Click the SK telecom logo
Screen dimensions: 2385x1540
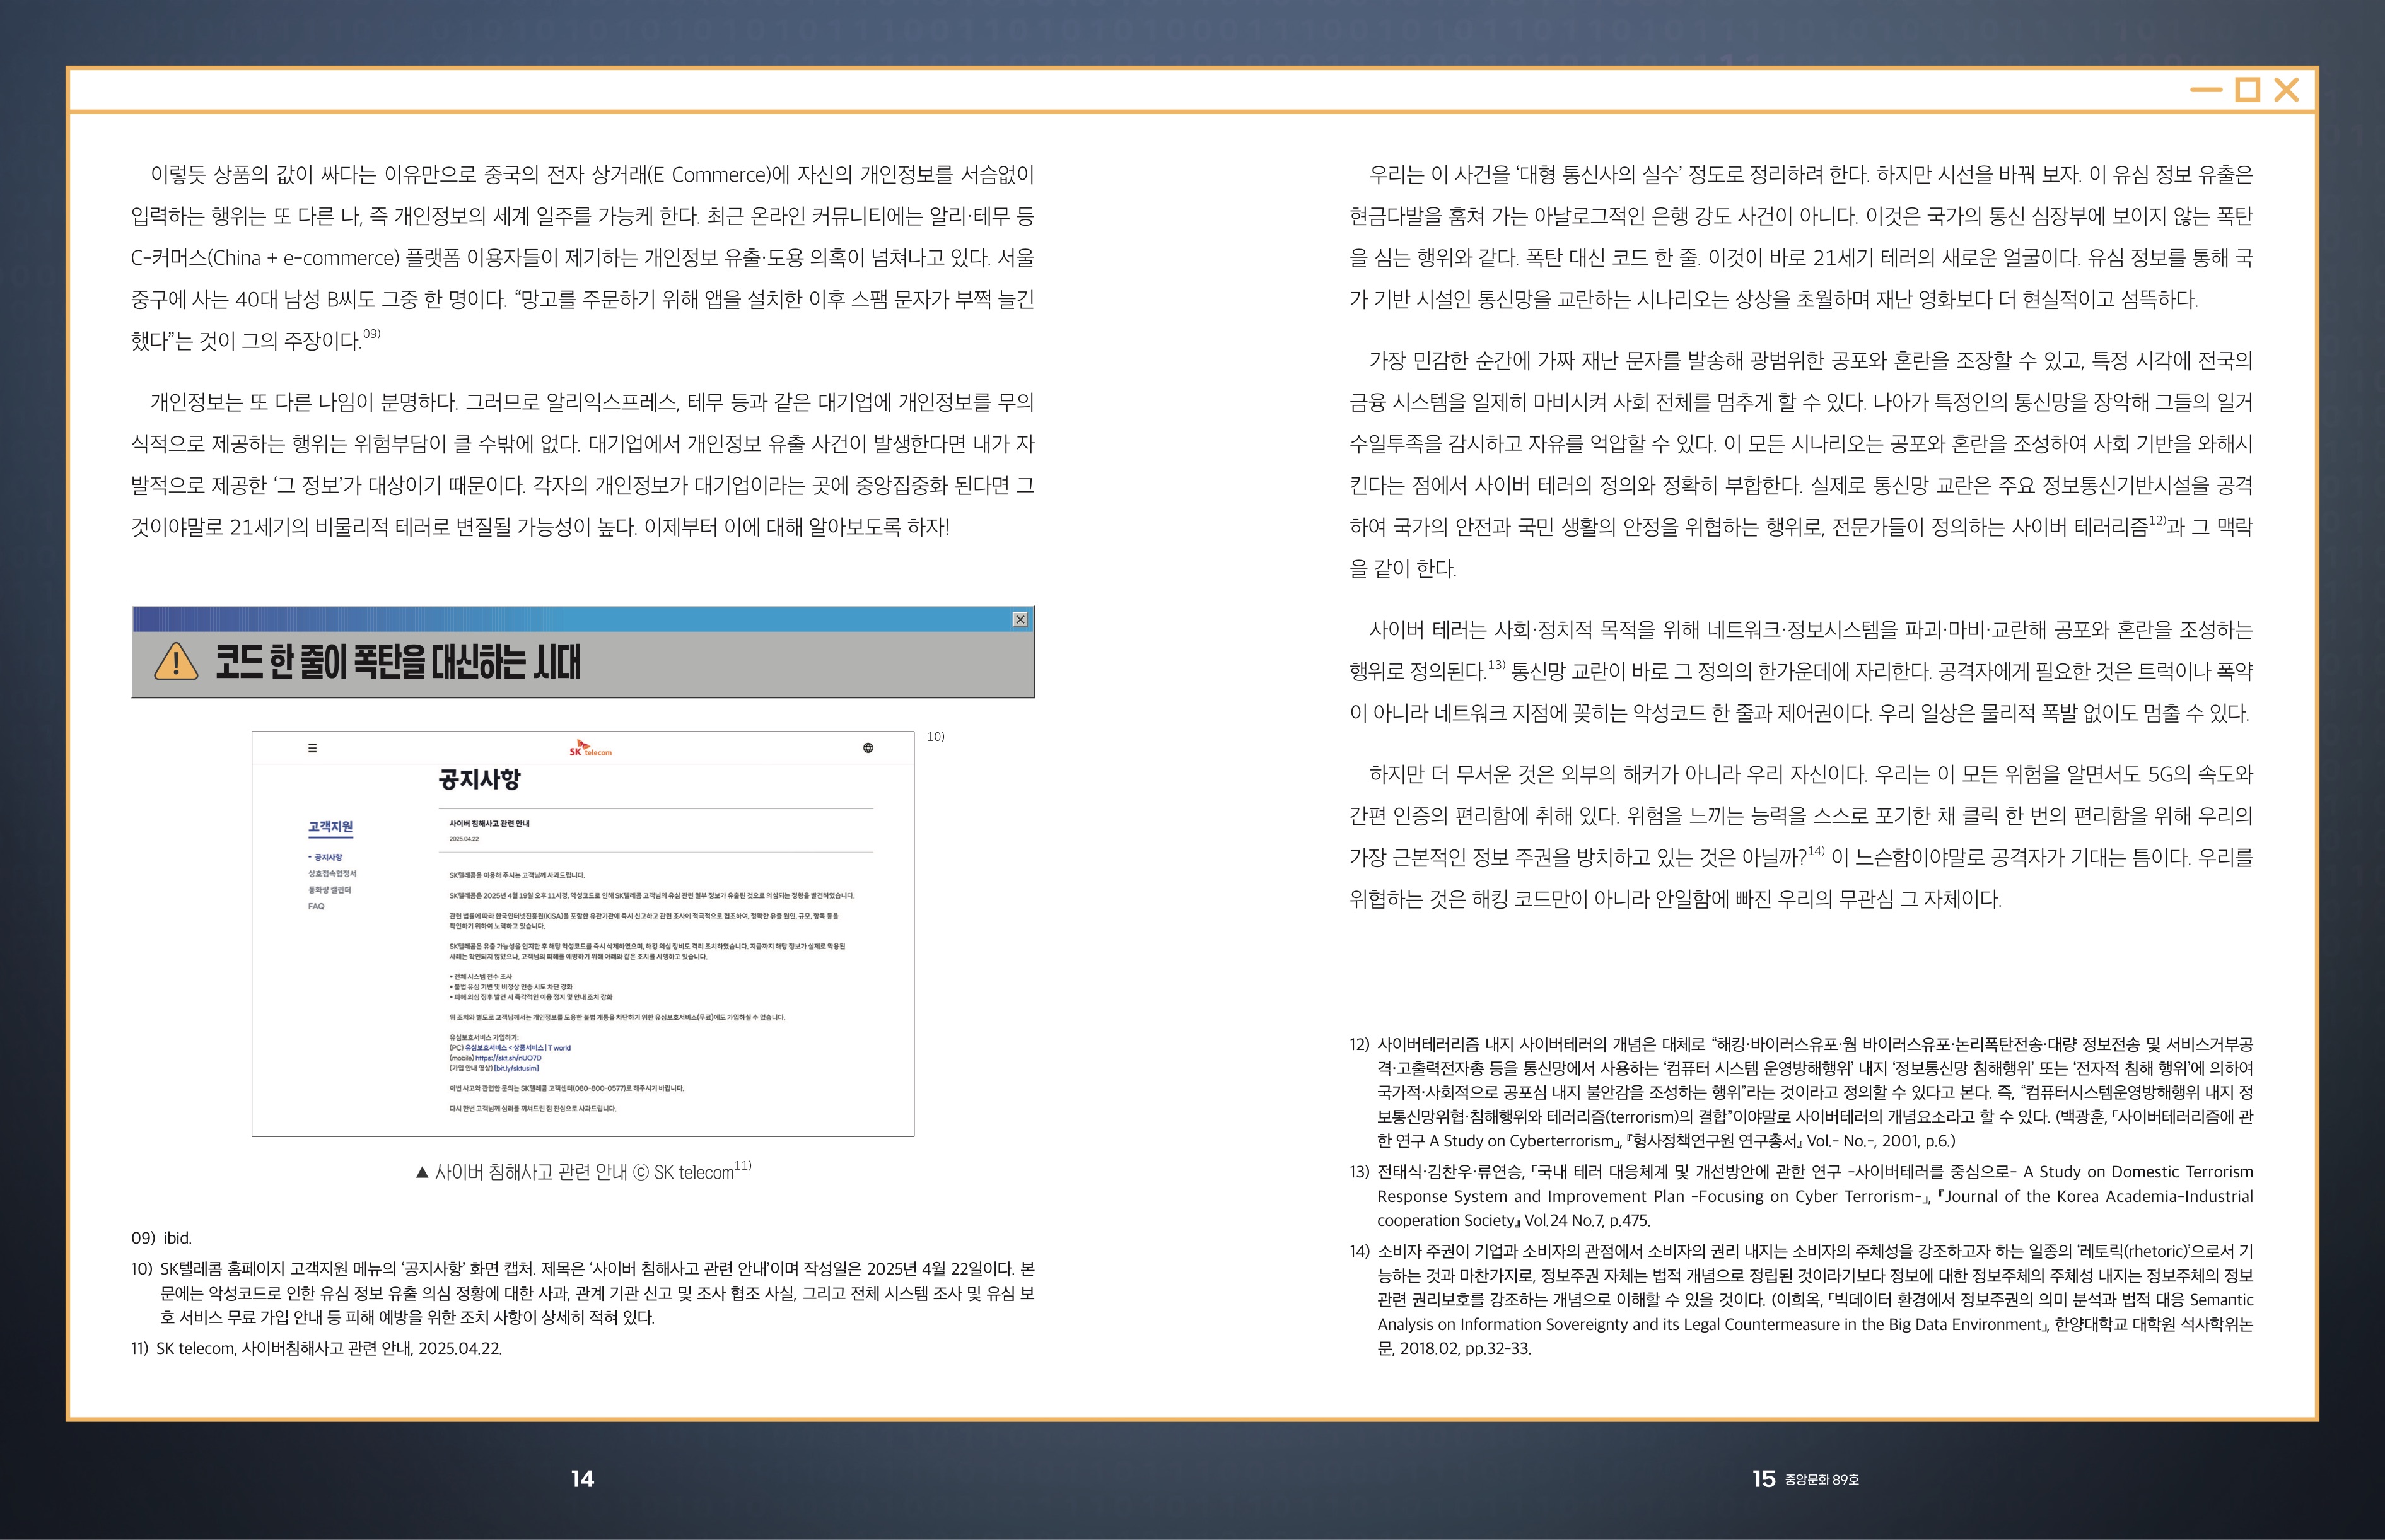[590, 748]
